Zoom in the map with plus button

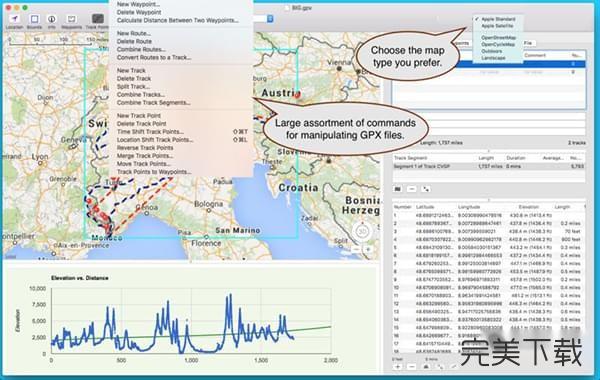tap(368, 250)
